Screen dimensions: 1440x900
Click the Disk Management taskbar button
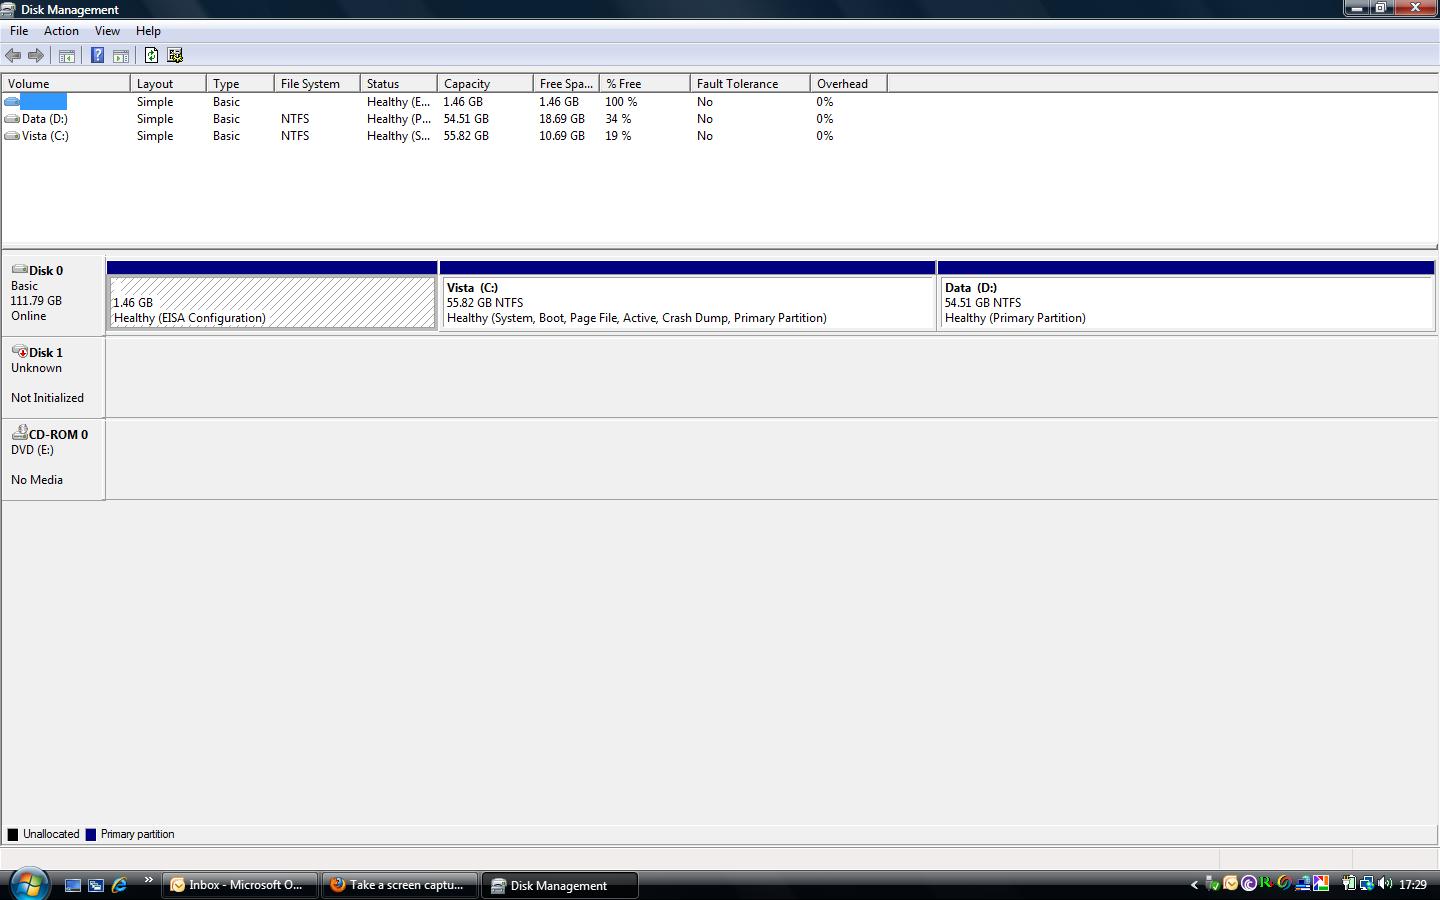(x=560, y=885)
